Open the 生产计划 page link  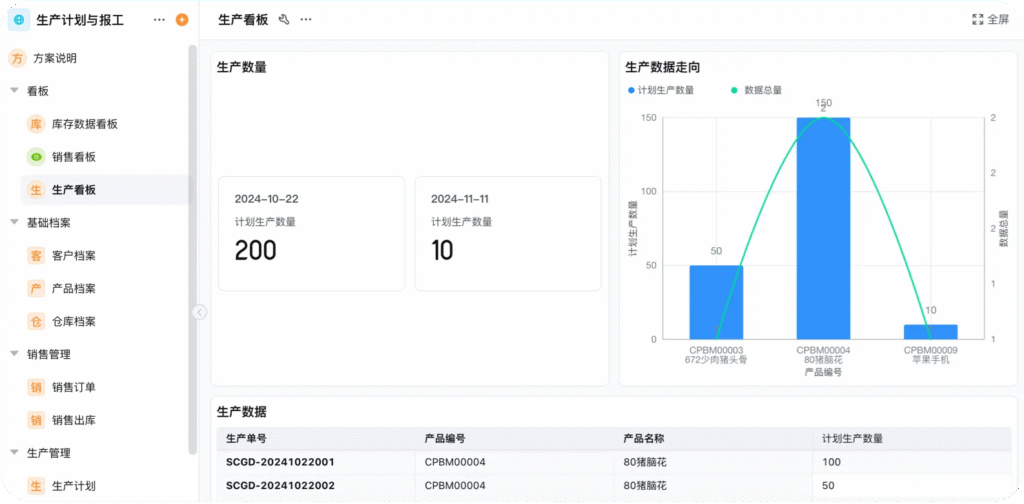point(73,486)
